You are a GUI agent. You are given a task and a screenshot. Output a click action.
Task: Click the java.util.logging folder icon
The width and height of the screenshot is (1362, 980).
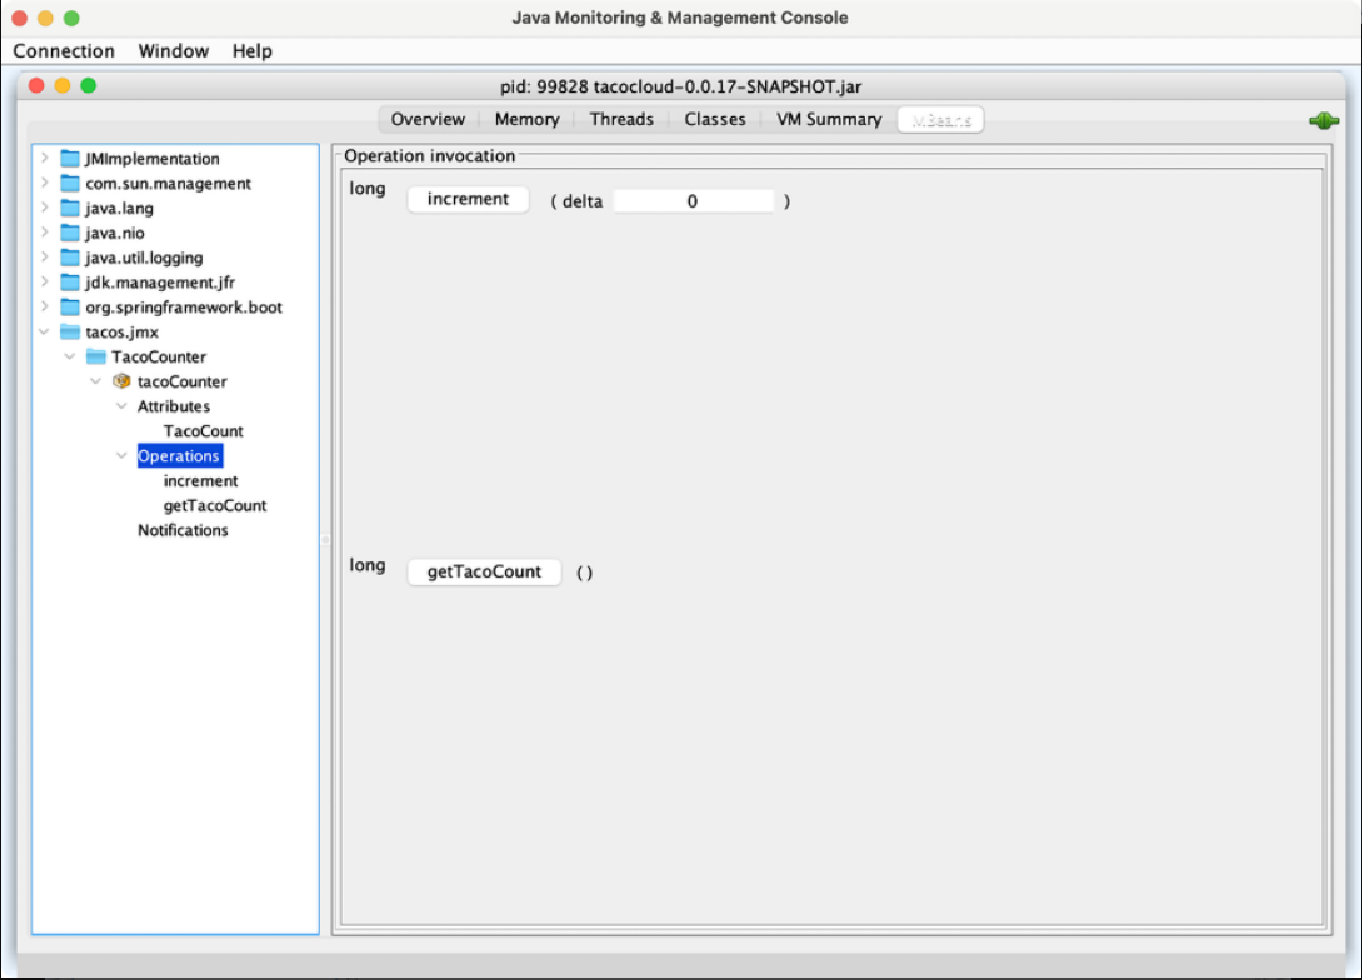(69, 258)
